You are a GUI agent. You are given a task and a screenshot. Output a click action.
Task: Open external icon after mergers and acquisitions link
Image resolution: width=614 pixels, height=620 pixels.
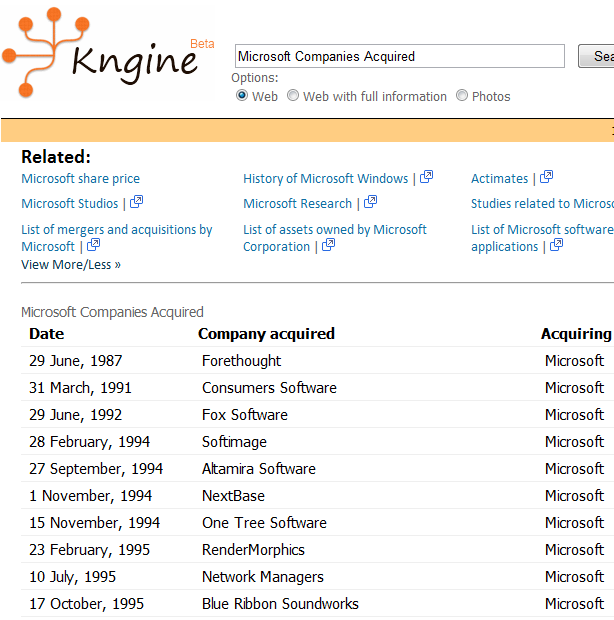point(93,245)
